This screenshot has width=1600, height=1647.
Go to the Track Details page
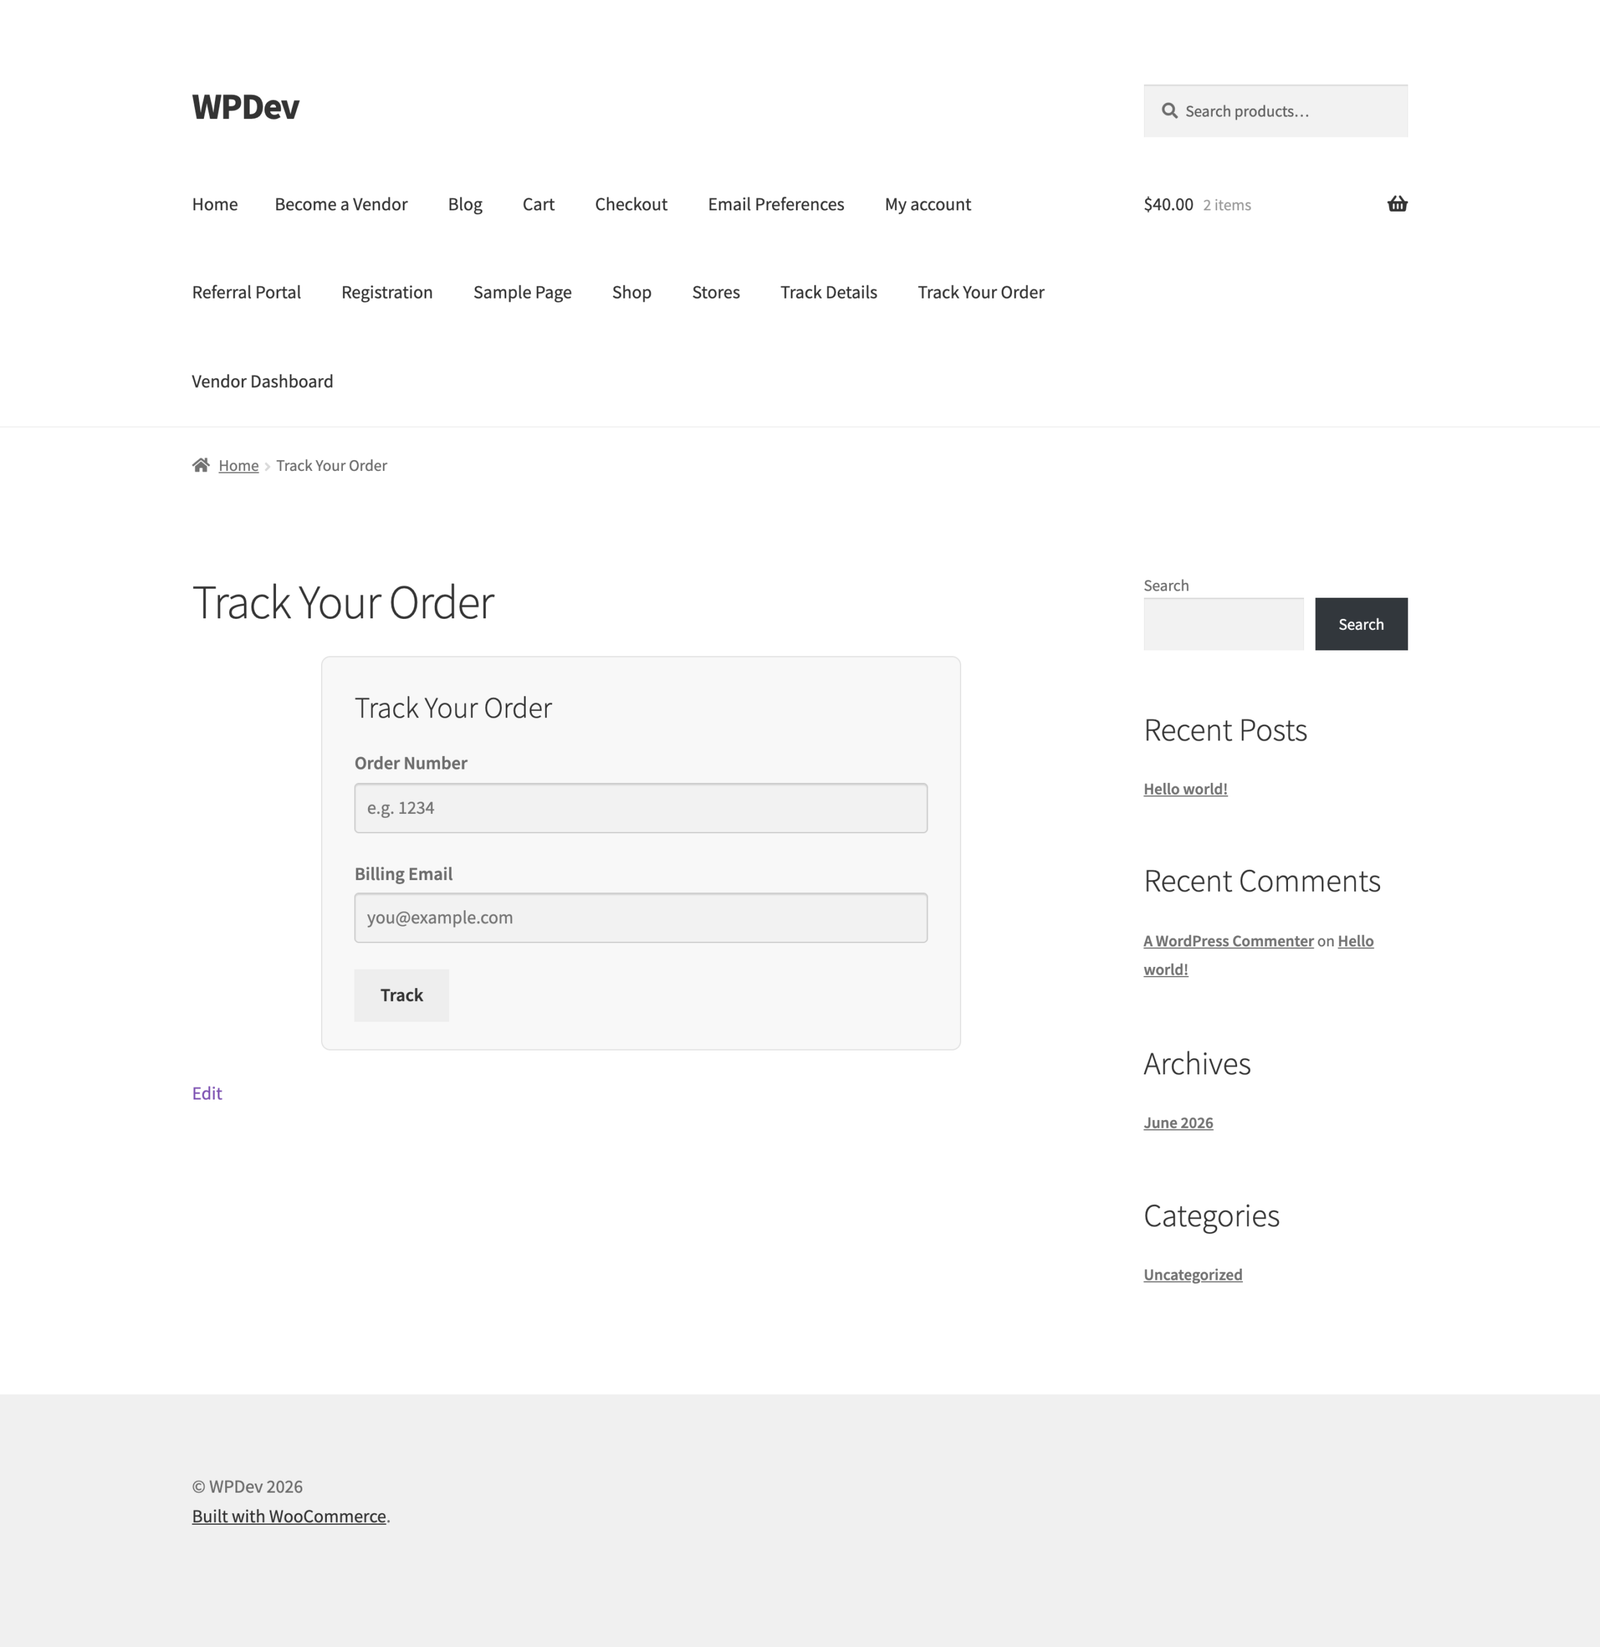pyautogui.click(x=829, y=292)
